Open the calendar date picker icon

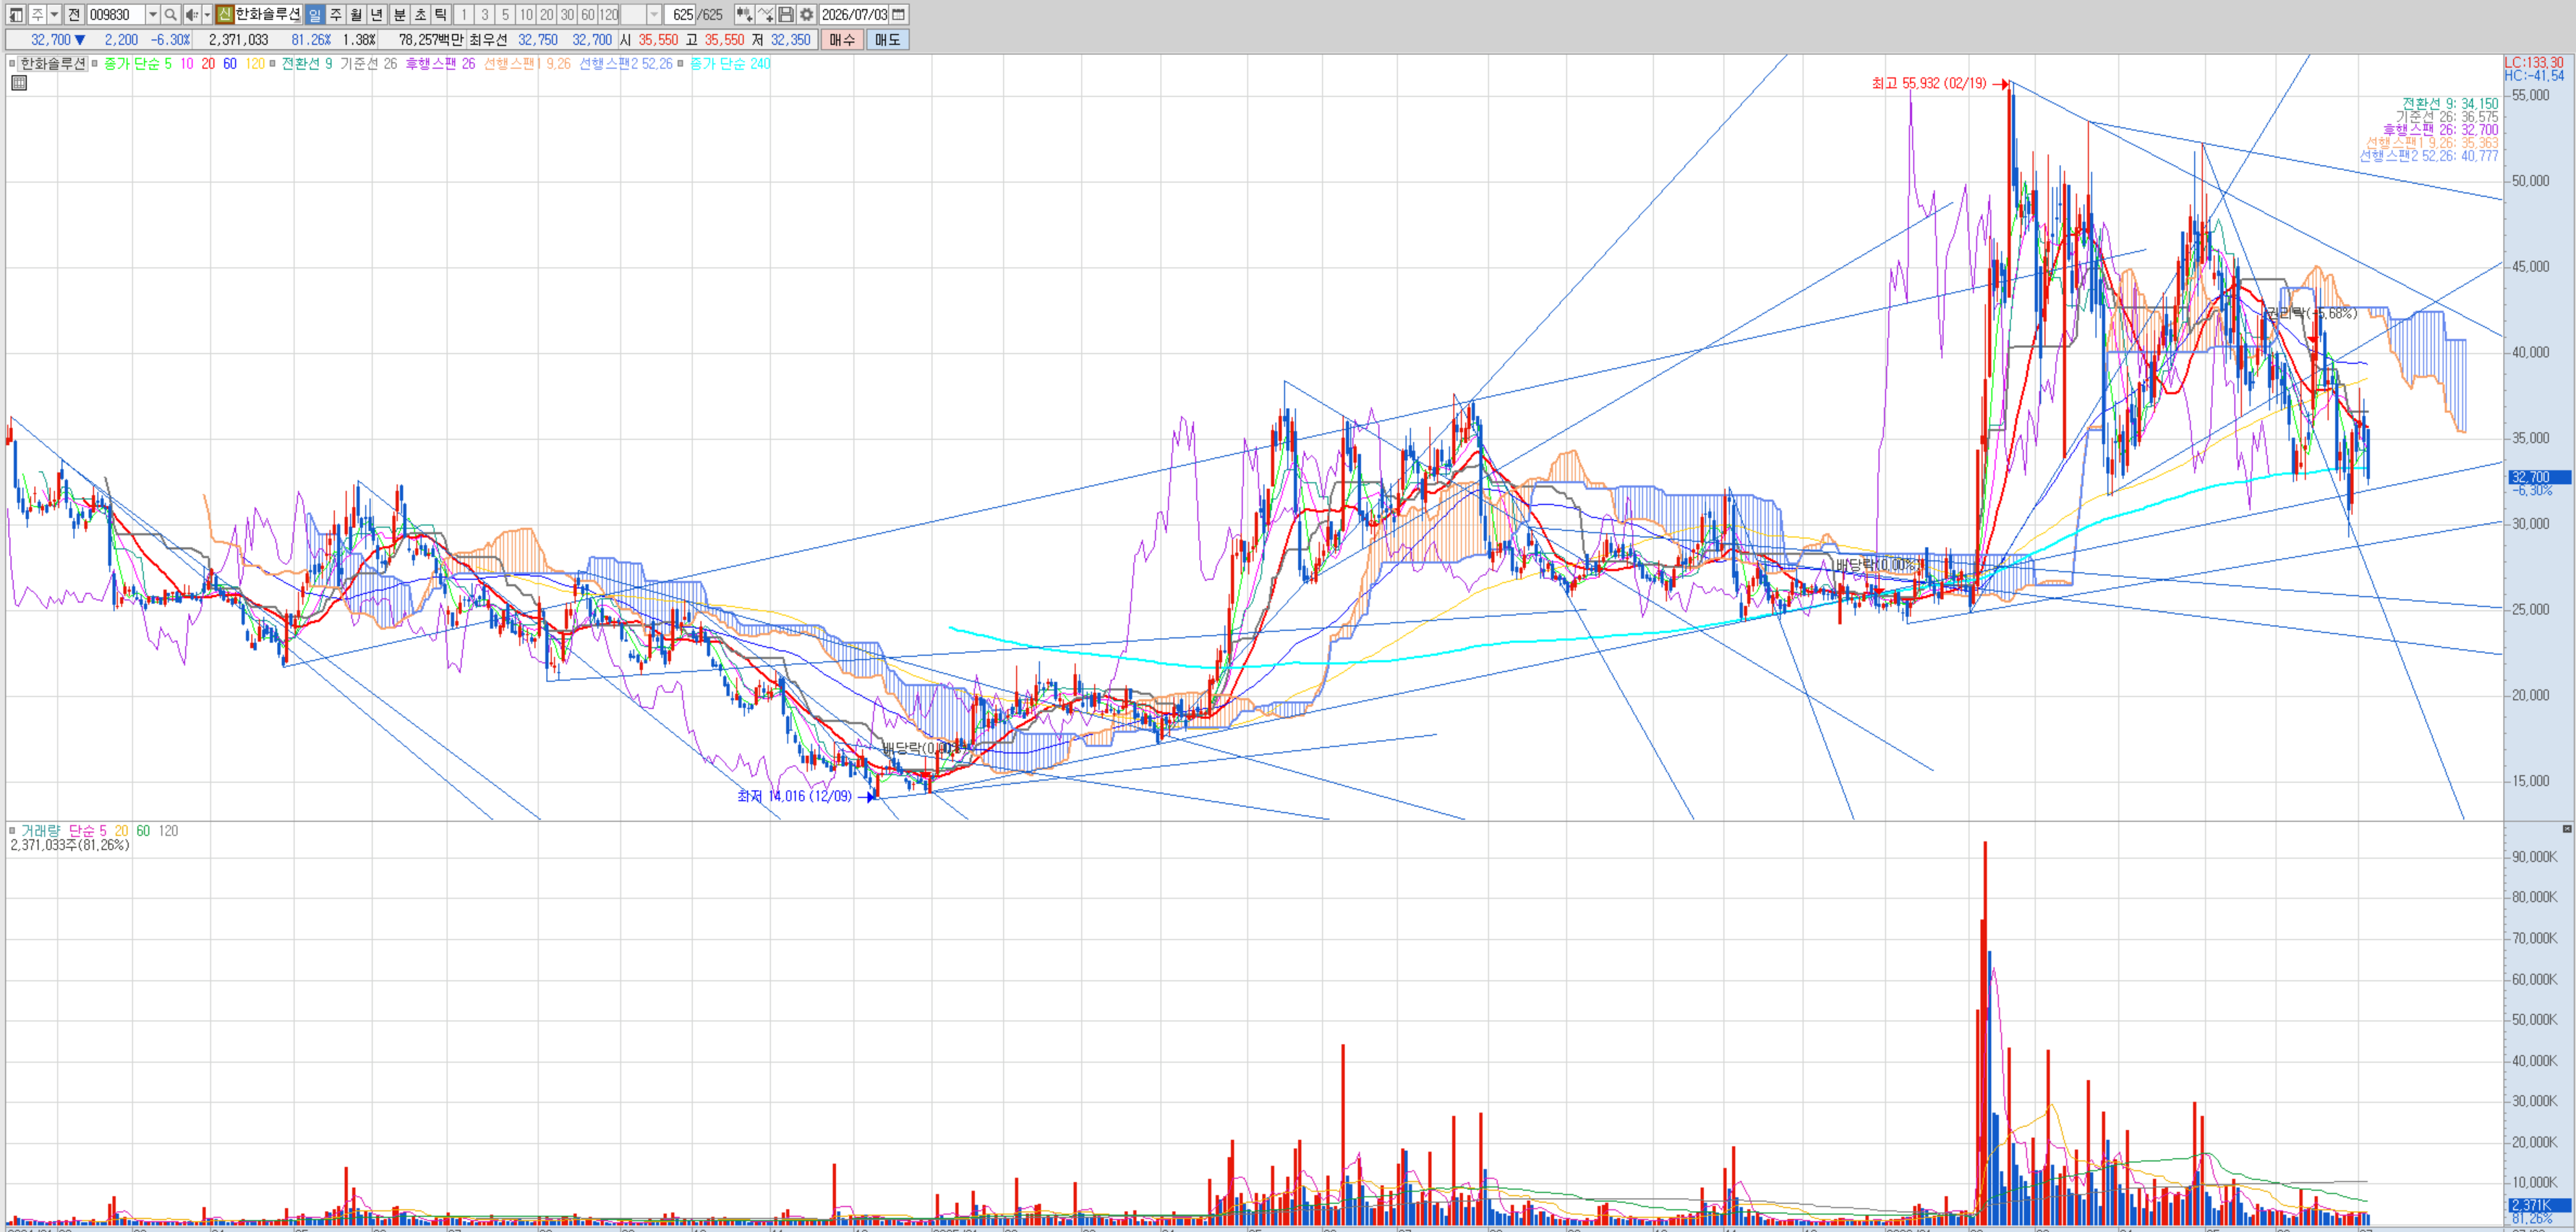click(899, 14)
